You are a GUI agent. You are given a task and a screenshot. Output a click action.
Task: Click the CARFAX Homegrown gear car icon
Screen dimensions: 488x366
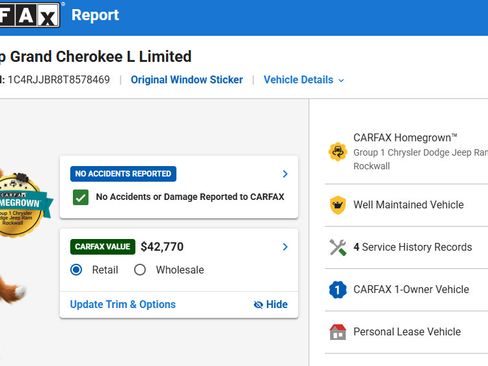(x=338, y=152)
